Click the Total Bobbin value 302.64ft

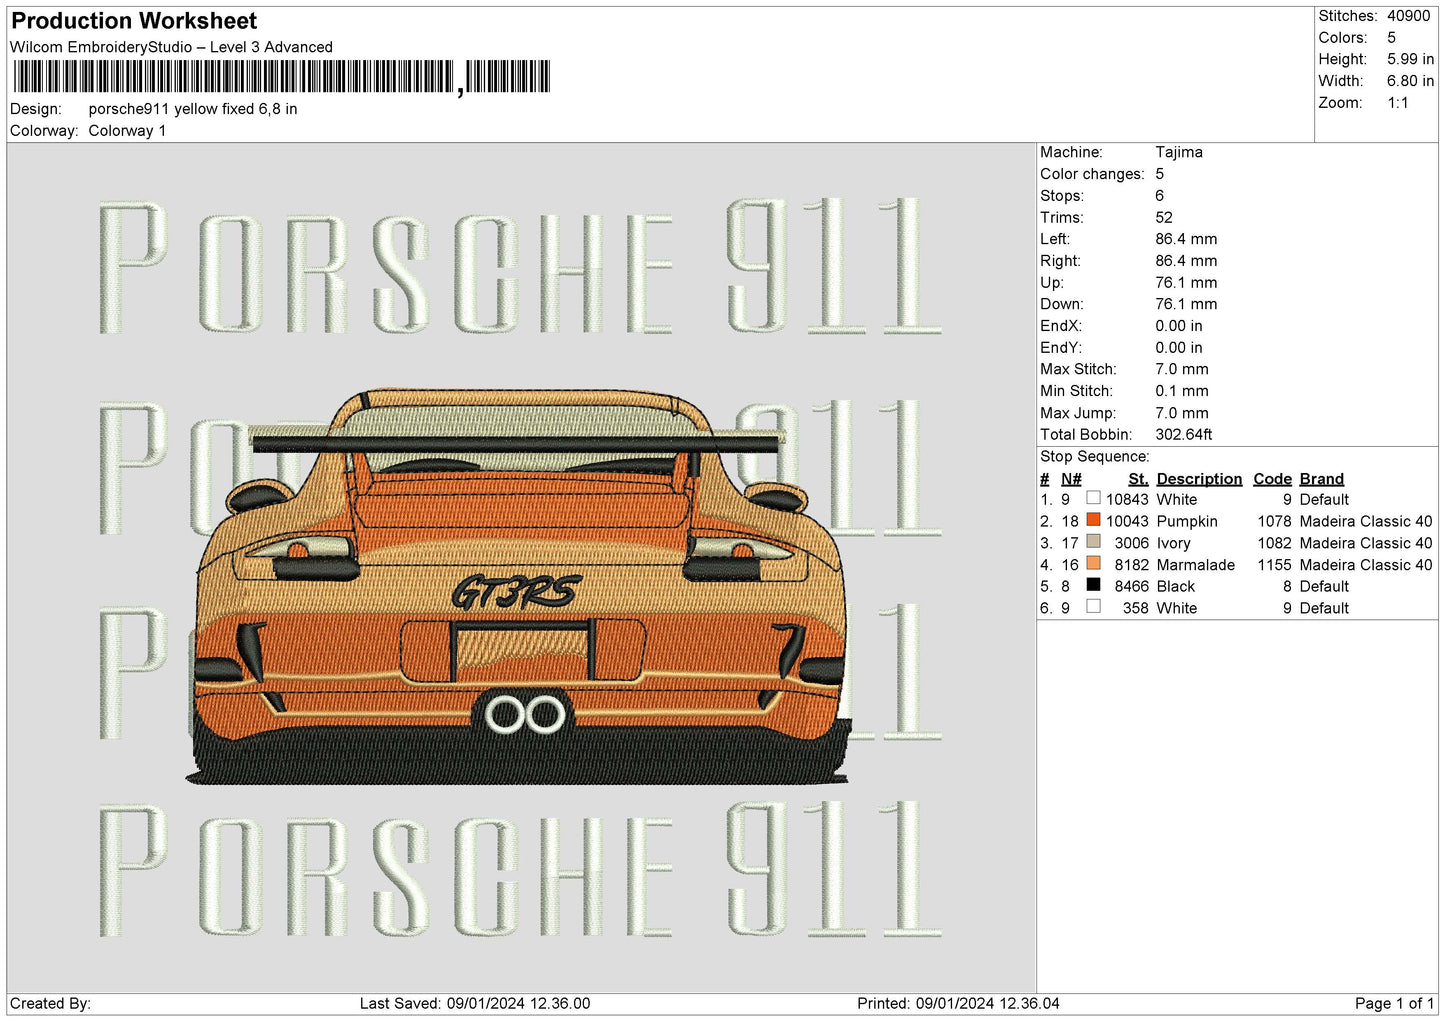1184,435
